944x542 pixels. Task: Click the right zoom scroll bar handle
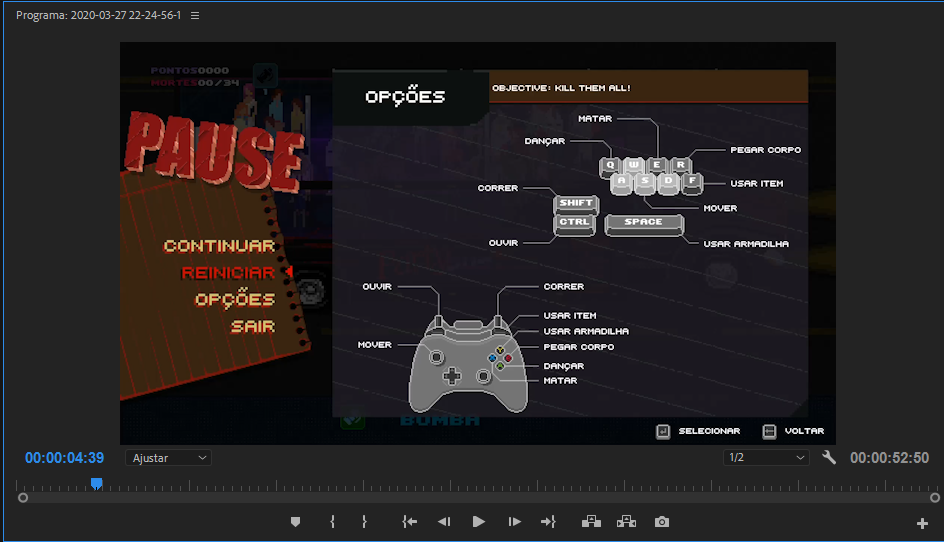tap(935, 498)
